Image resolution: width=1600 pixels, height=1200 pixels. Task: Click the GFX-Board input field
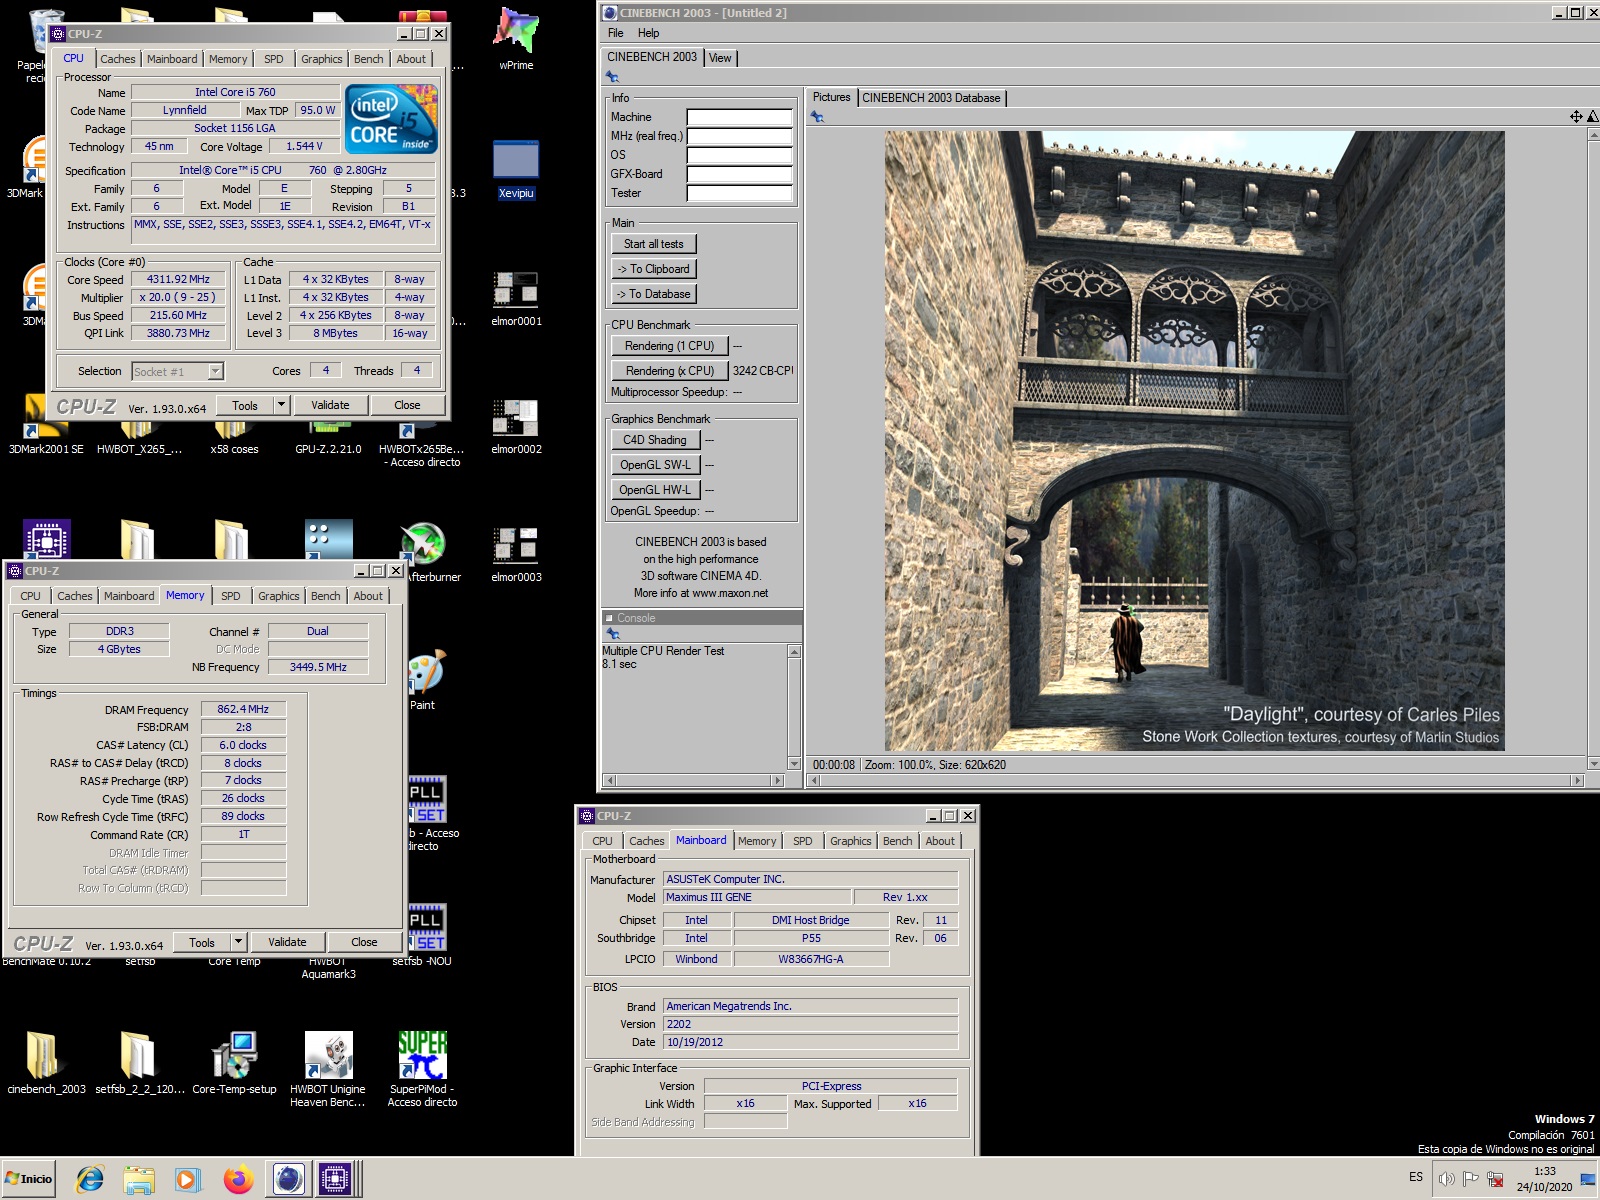(739, 174)
